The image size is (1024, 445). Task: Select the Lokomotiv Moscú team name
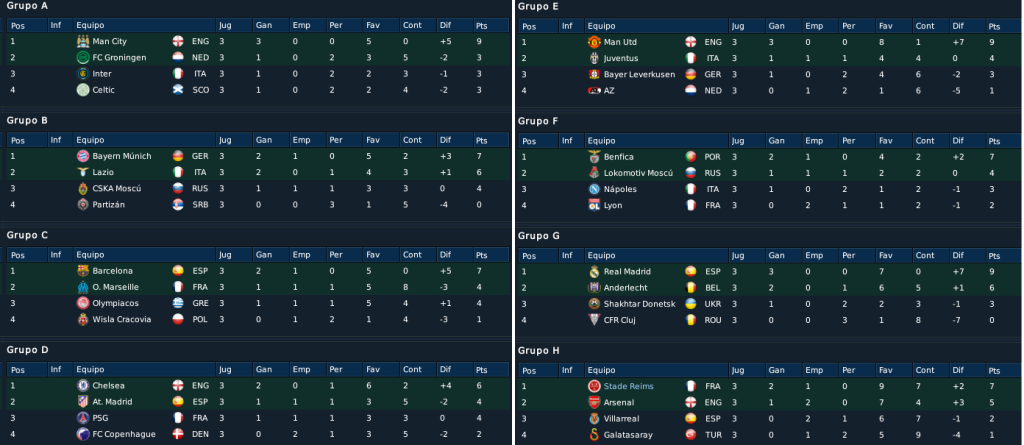click(638, 173)
